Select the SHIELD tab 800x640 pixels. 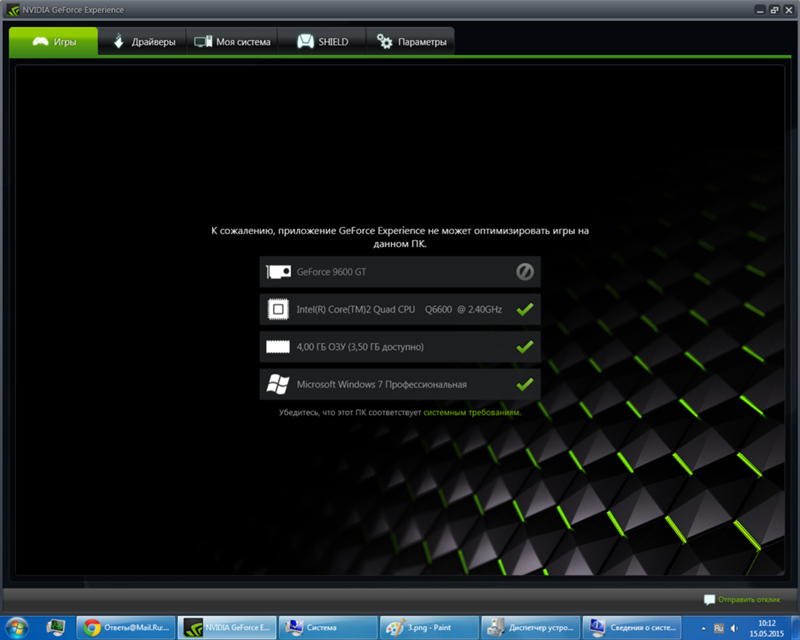[322, 41]
